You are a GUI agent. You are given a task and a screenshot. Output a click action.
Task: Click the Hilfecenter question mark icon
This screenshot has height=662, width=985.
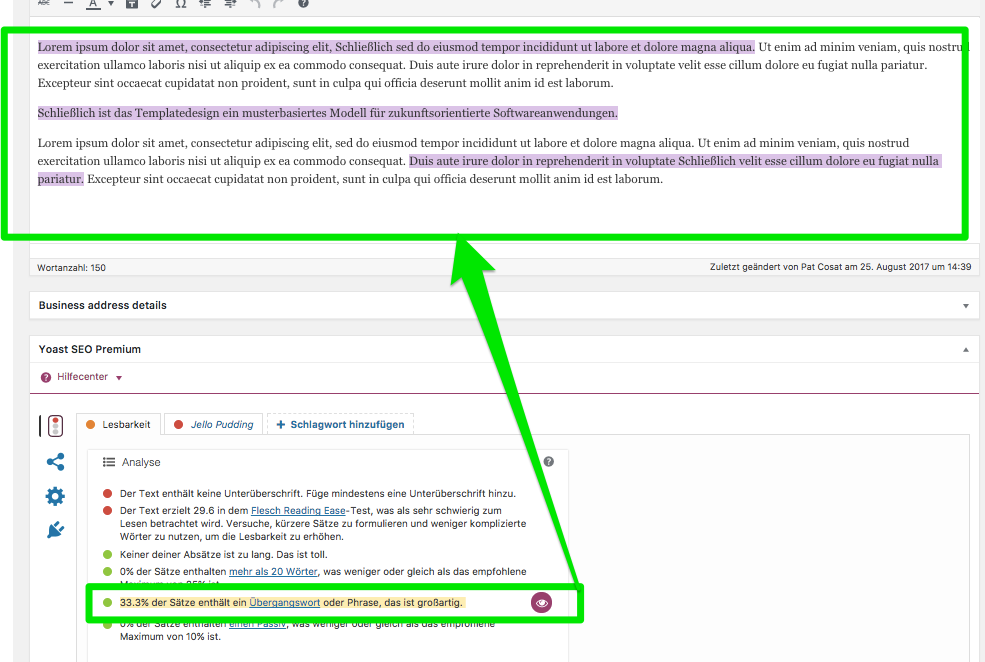tap(46, 377)
